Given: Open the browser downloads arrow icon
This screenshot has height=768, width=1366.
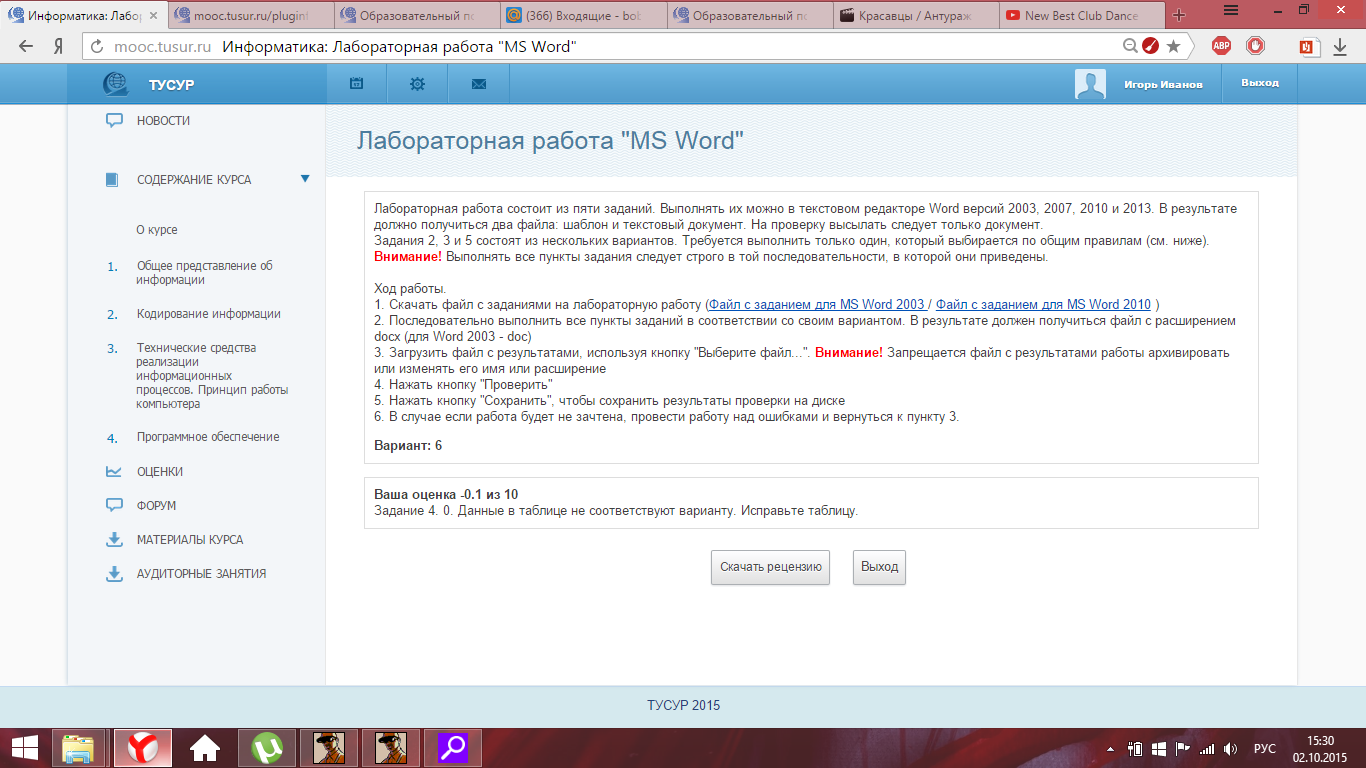Looking at the screenshot, I should pyautogui.click(x=1340, y=46).
